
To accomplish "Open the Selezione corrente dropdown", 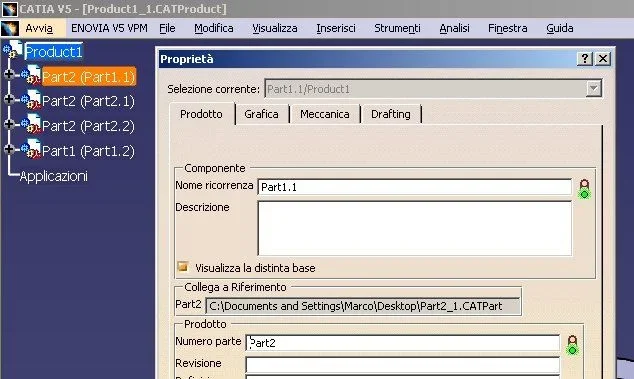I will click(x=594, y=89).
